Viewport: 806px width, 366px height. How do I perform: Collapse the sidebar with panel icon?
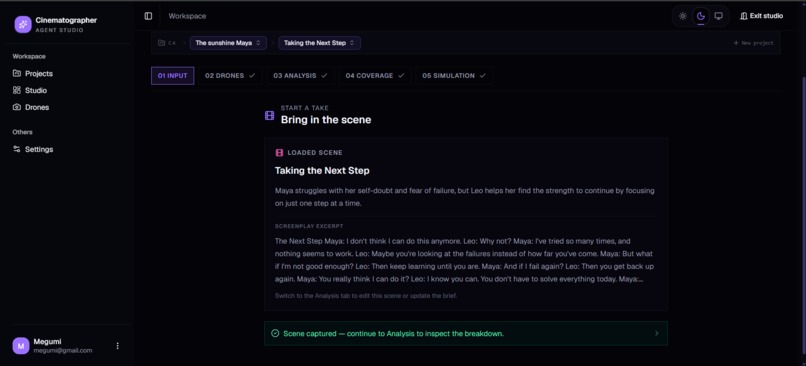[148, 16]
